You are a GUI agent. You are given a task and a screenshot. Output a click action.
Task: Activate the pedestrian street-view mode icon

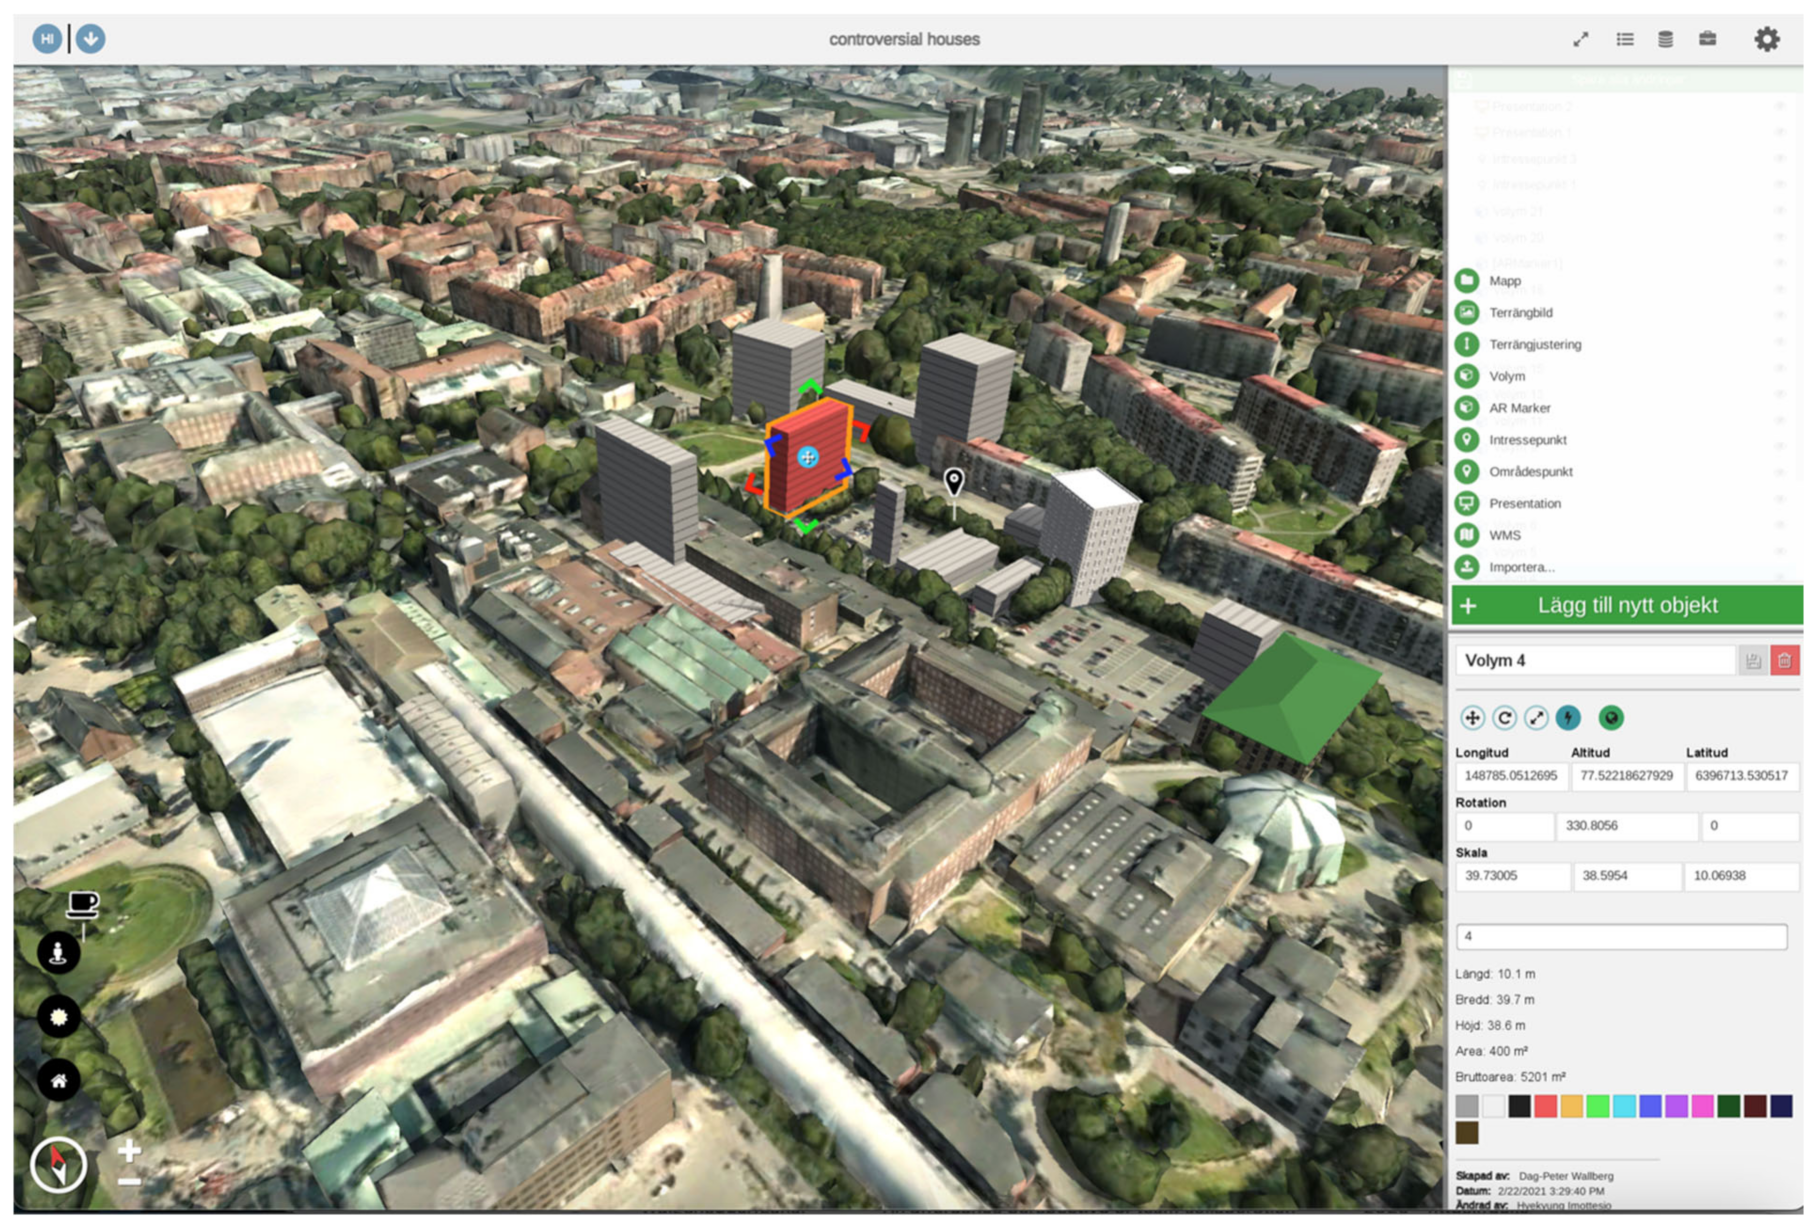(x=58, y=951)
